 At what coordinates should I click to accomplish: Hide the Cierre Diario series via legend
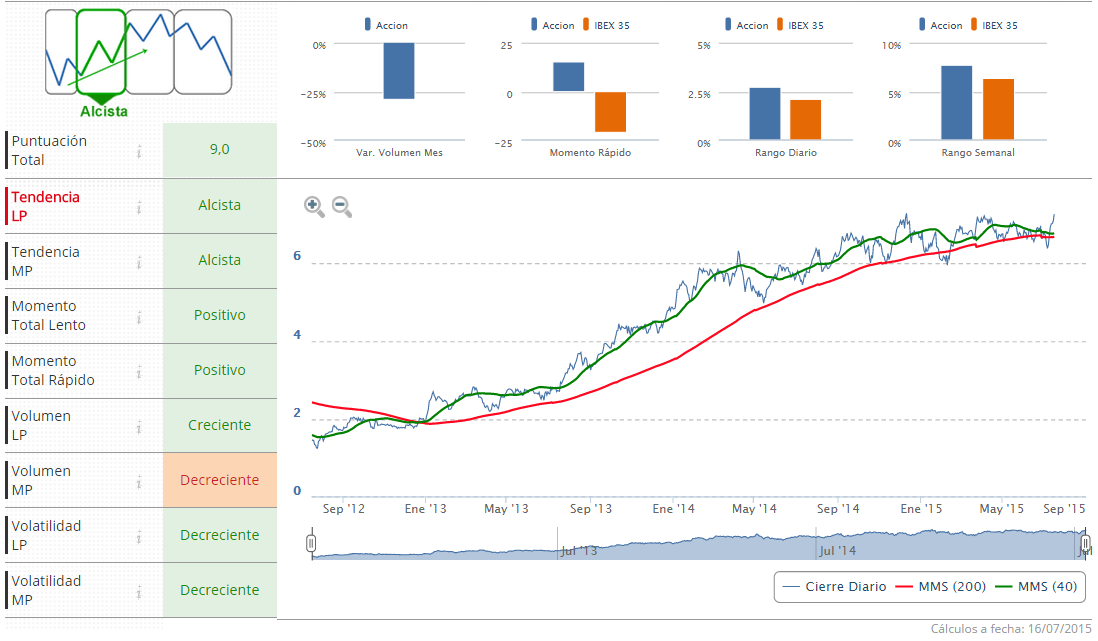pyautogui.click(x=835, y=587)
